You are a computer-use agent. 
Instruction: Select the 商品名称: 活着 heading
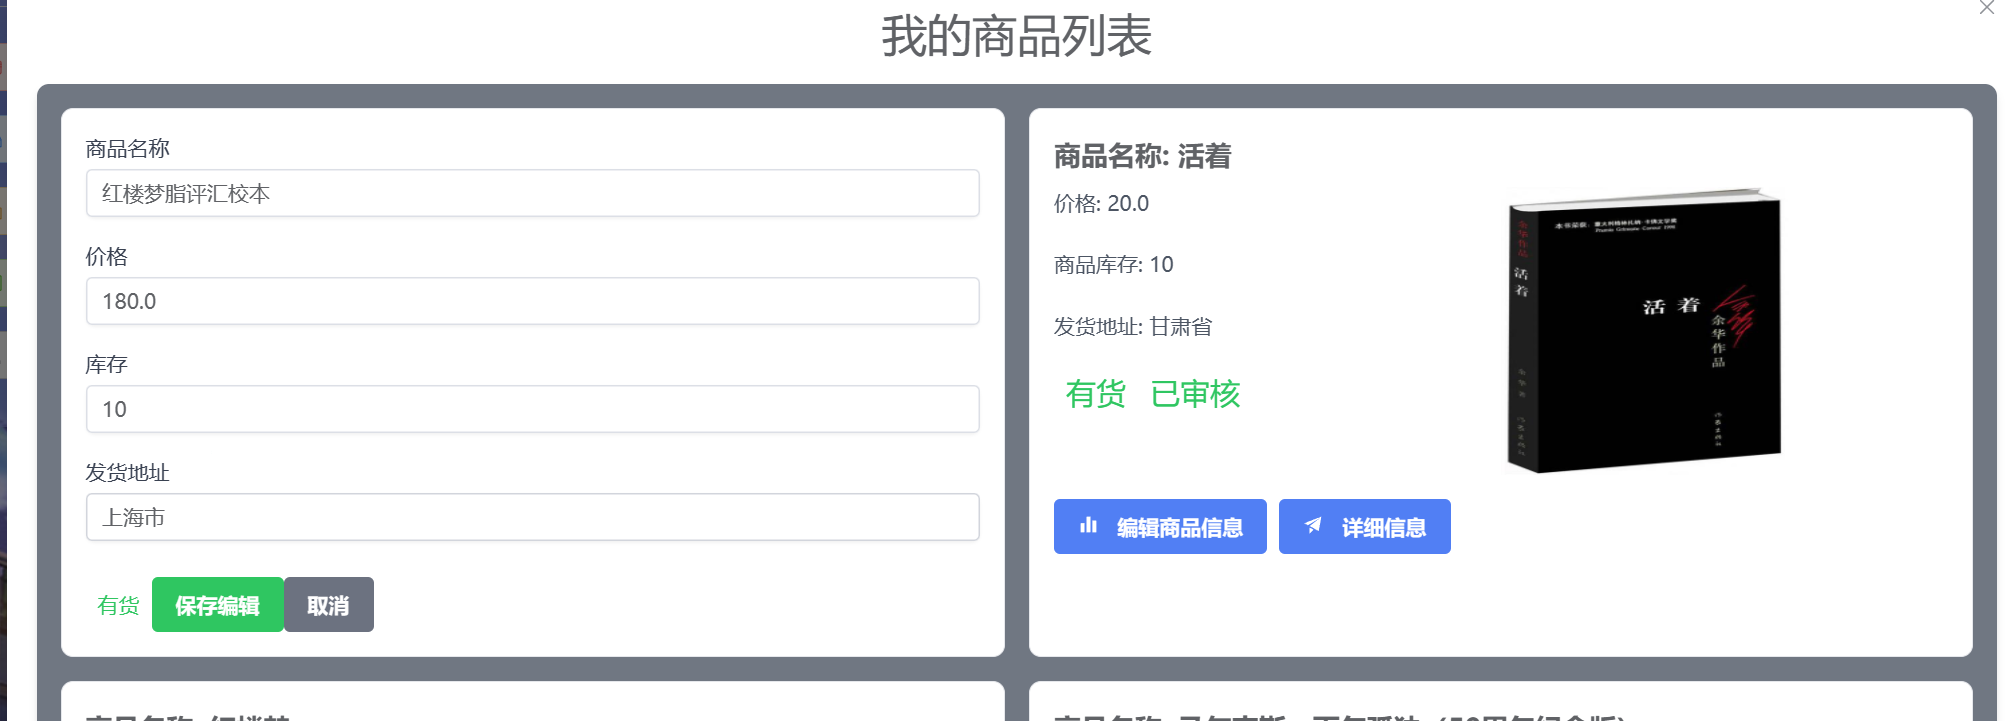(1142, 156)
